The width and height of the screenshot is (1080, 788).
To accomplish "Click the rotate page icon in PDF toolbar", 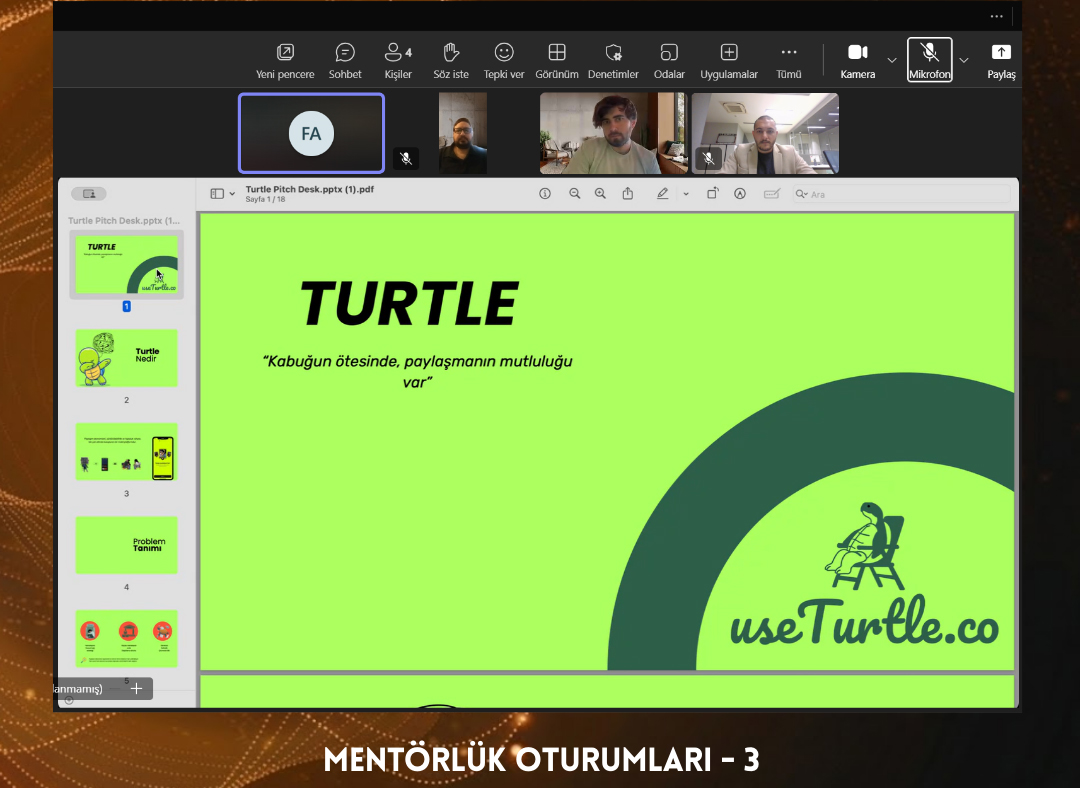I will (713, 194).
